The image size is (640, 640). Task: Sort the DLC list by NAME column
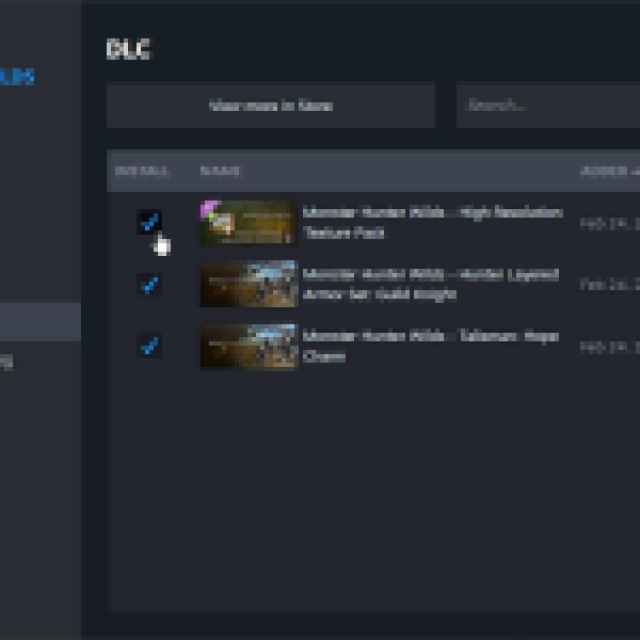tap(220, 171)
